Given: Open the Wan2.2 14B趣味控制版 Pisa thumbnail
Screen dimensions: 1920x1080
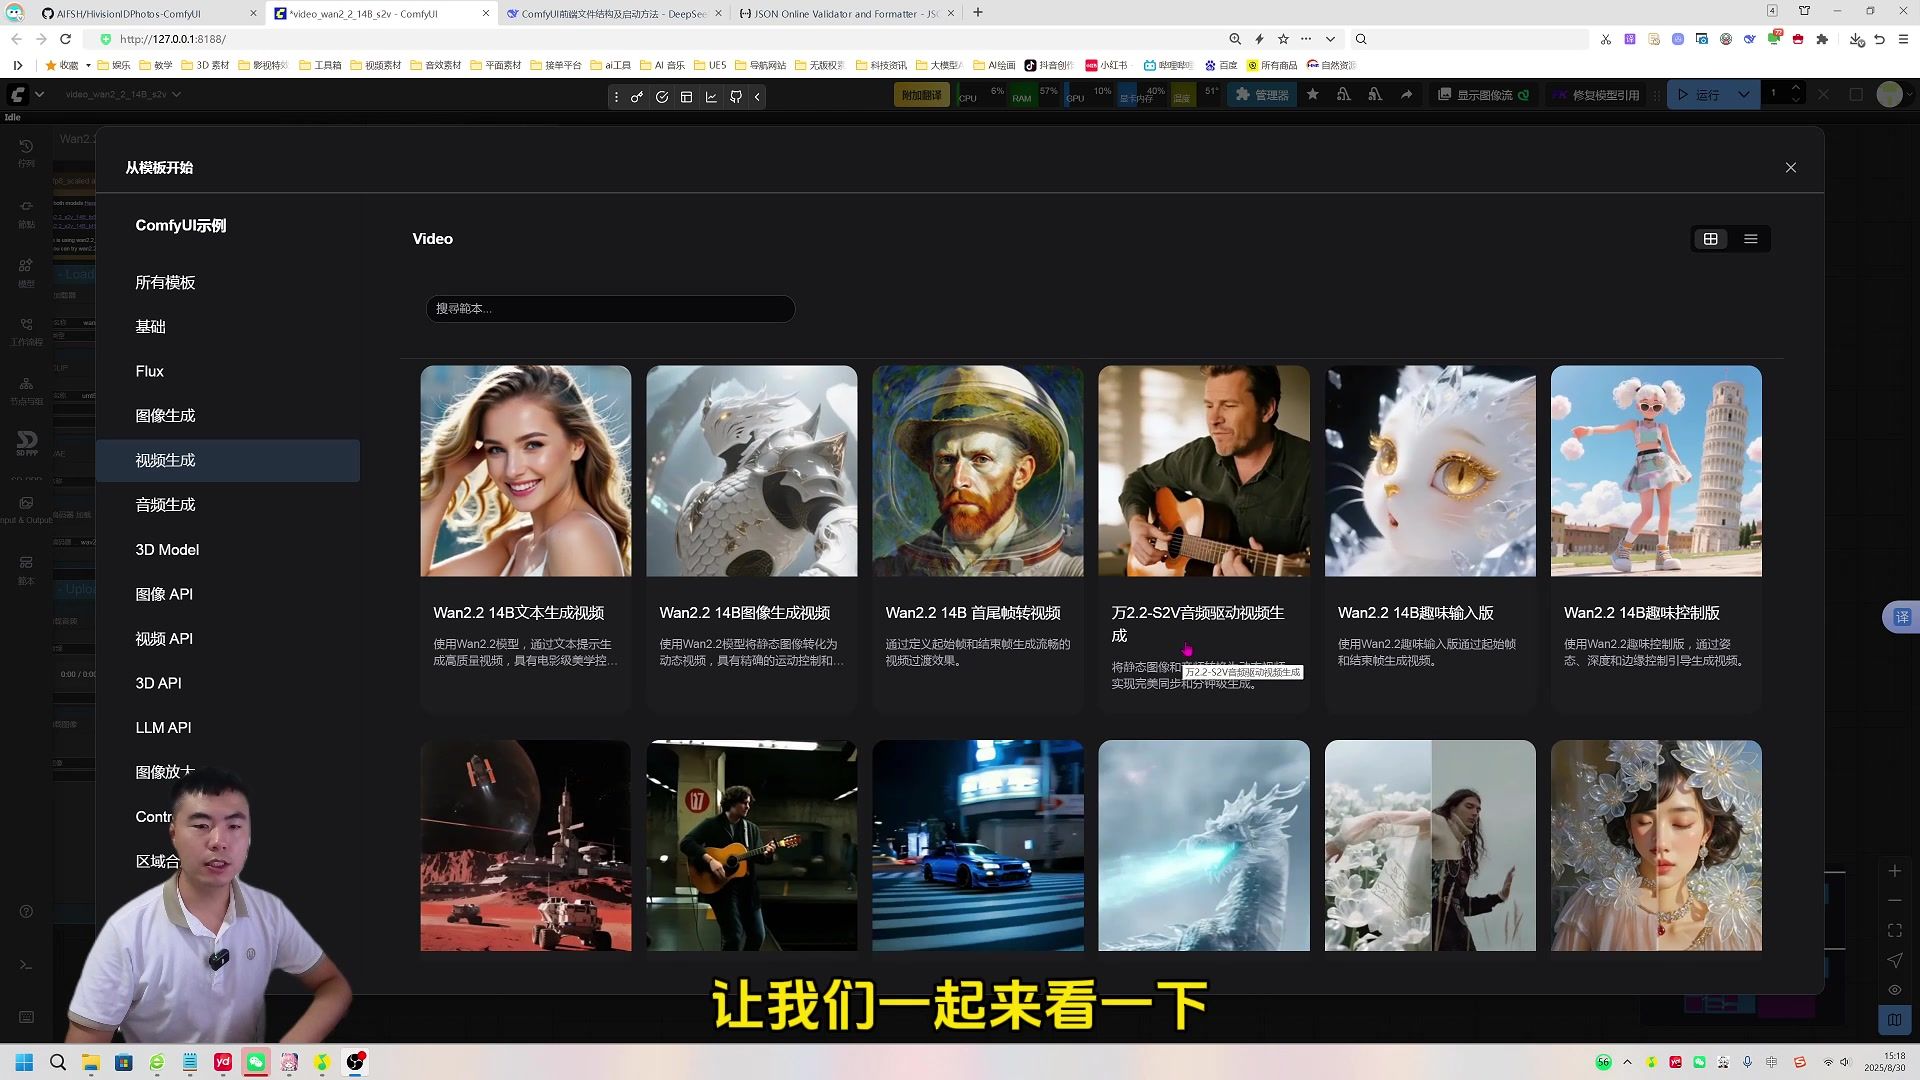Looking at the screenshot, I should click(1656, 471).
